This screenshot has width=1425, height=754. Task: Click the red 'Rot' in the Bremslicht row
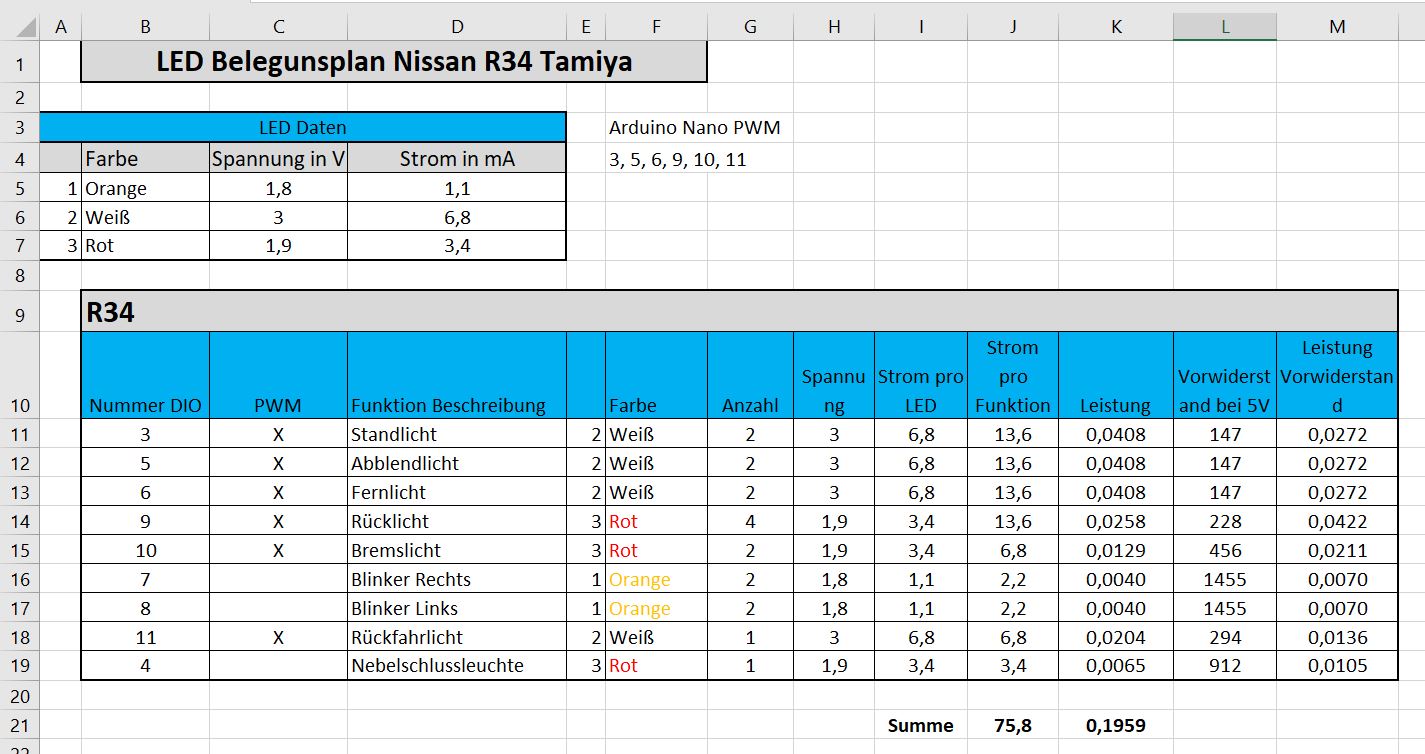657,550
